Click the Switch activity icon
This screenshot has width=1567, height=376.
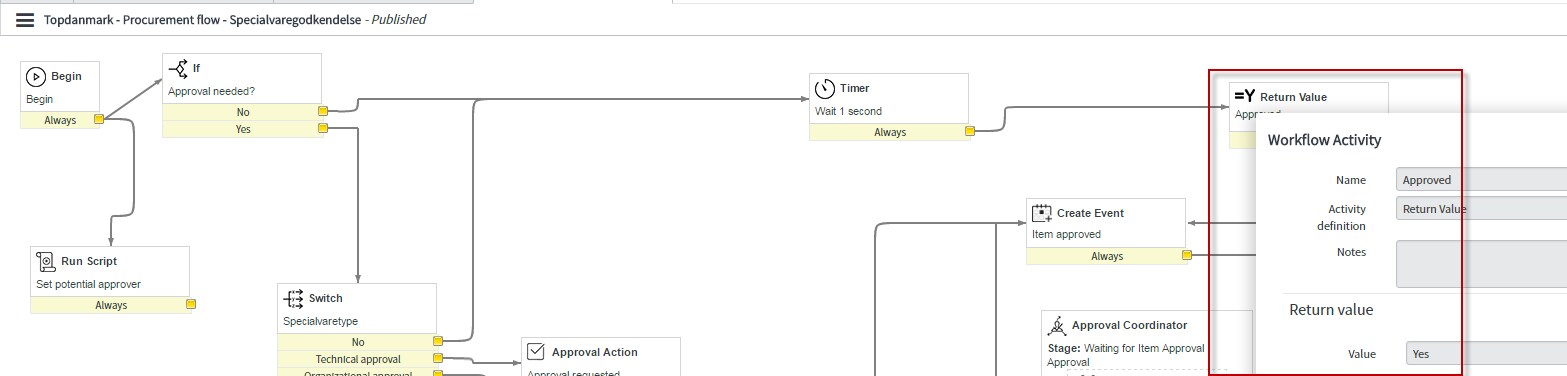[294, 298]
